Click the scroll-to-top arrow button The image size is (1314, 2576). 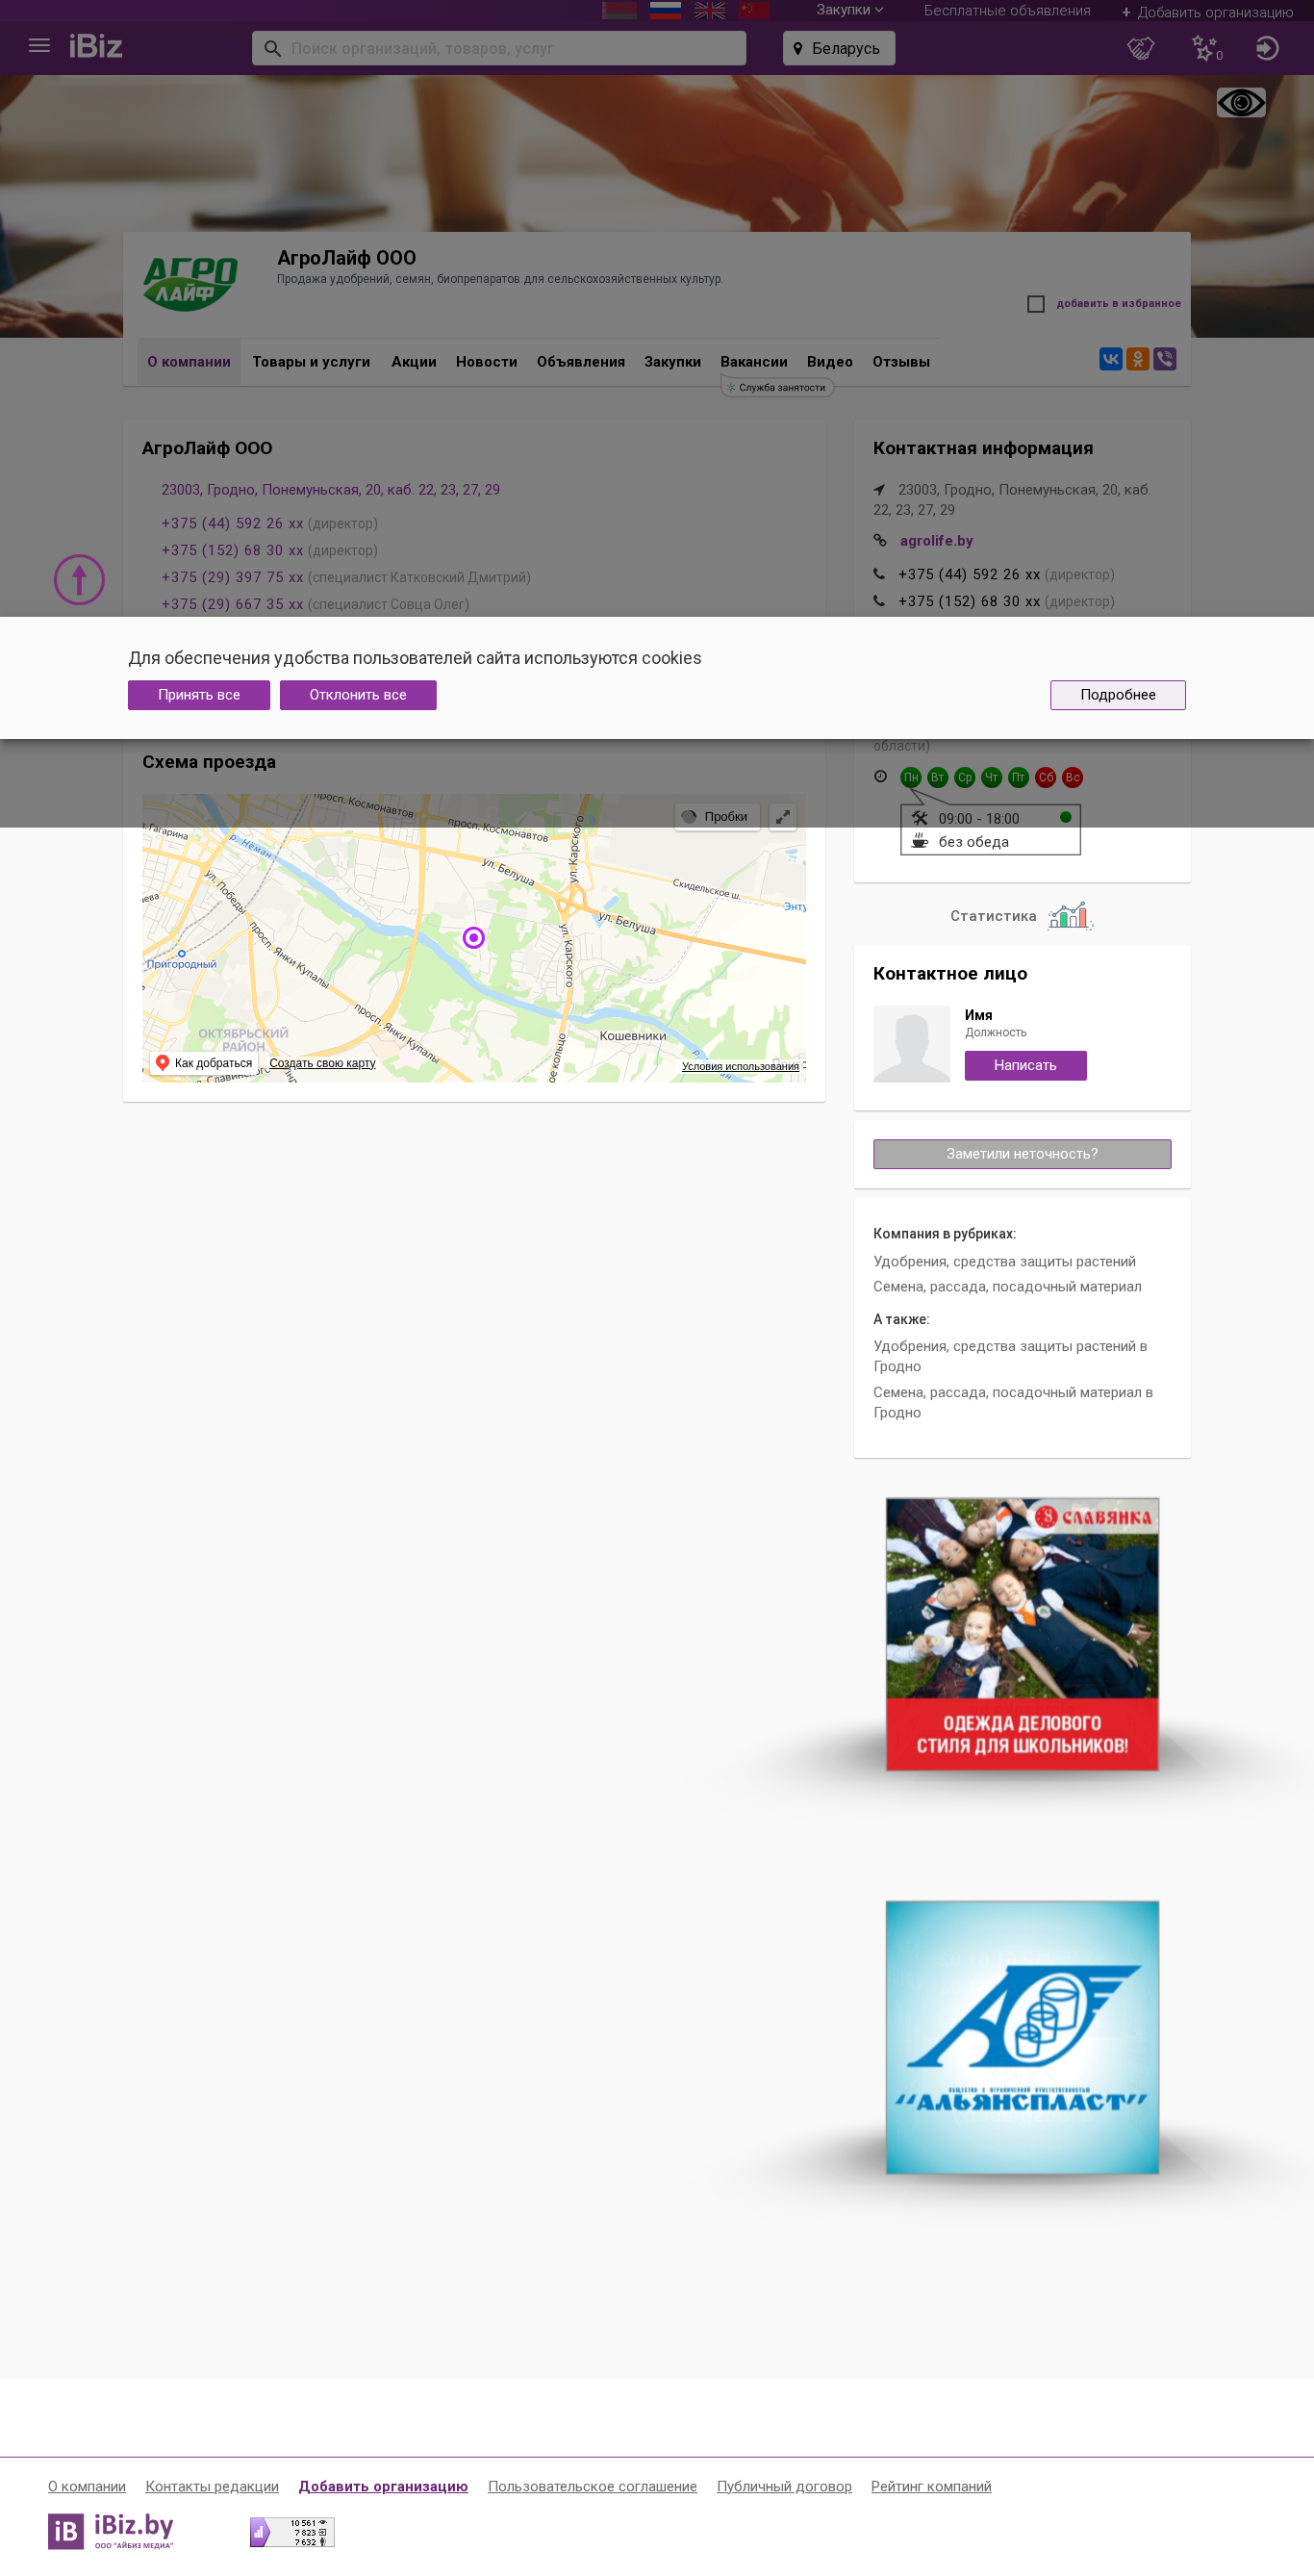coord(79,579)
